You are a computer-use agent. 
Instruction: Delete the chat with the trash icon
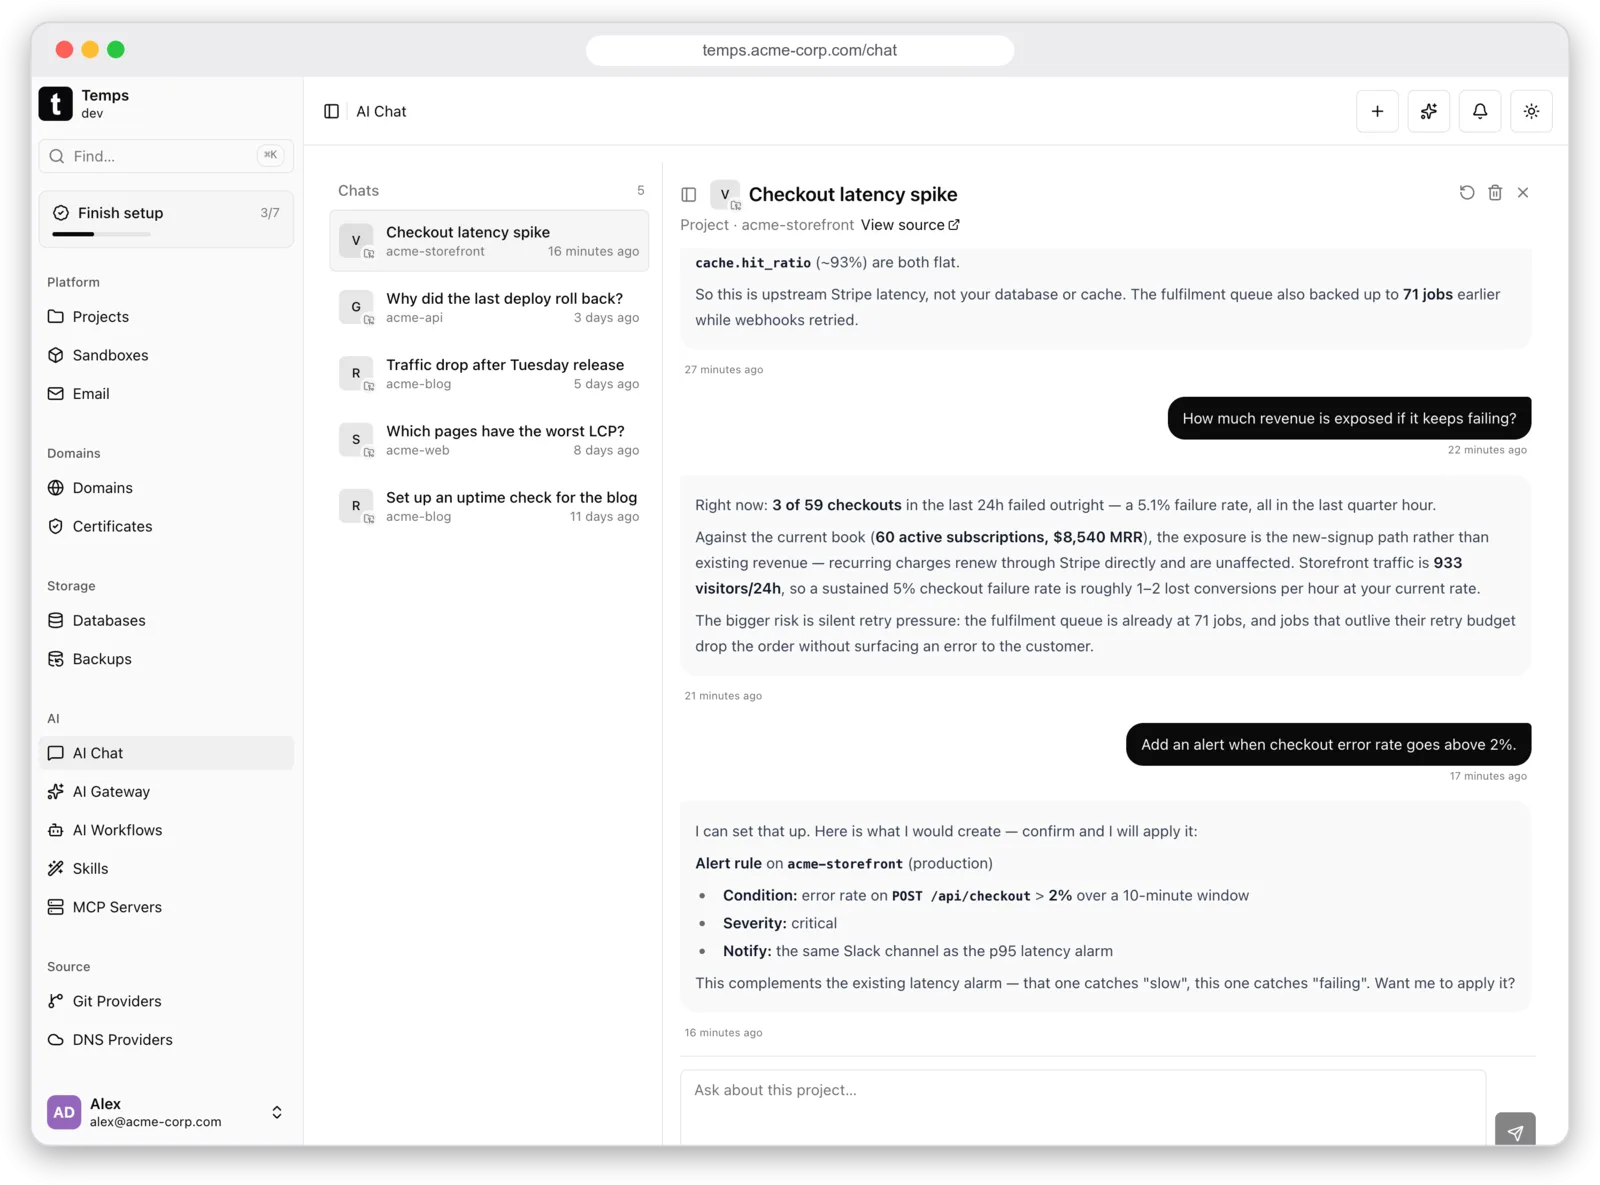[x=1495, y=192]
